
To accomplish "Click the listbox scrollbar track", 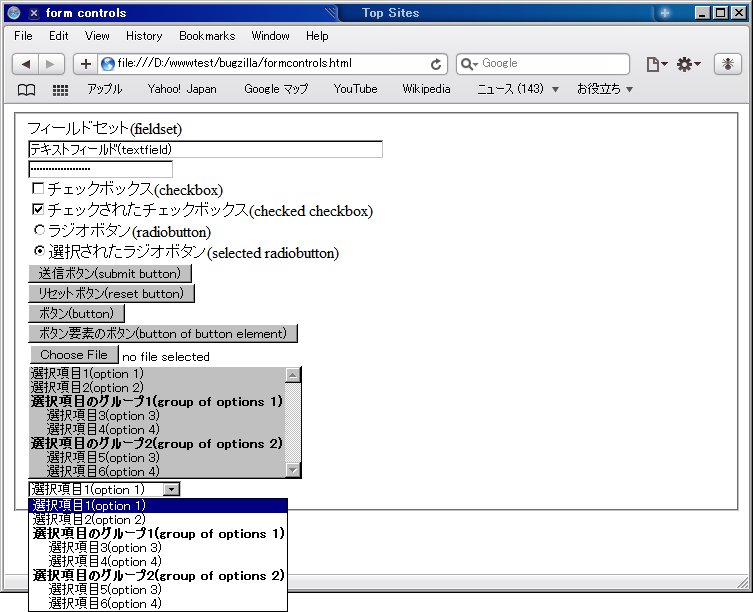I will 293,422.
